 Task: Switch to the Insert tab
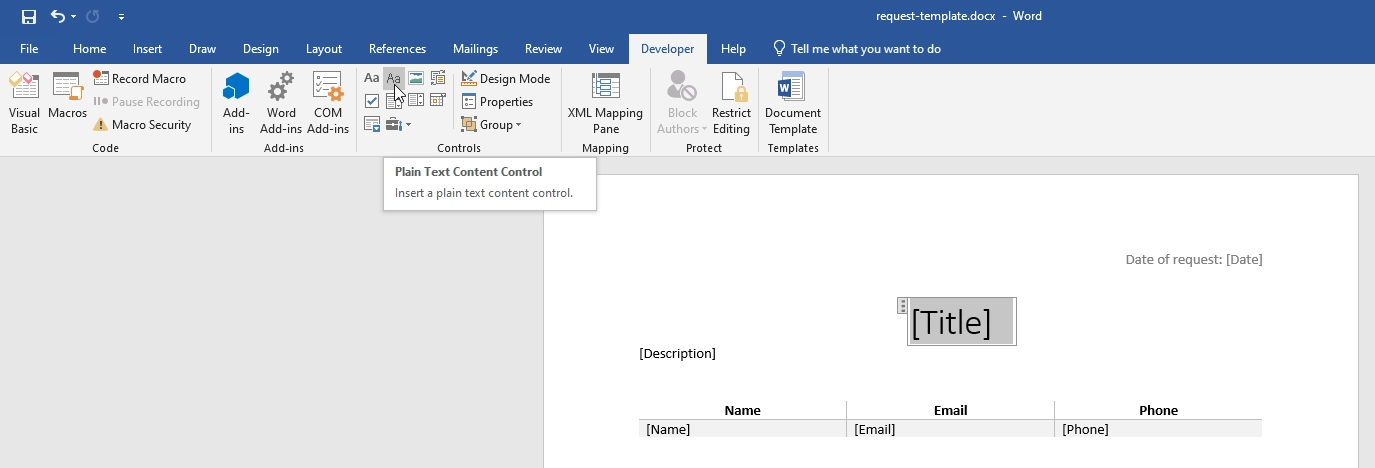pos(147,49)
